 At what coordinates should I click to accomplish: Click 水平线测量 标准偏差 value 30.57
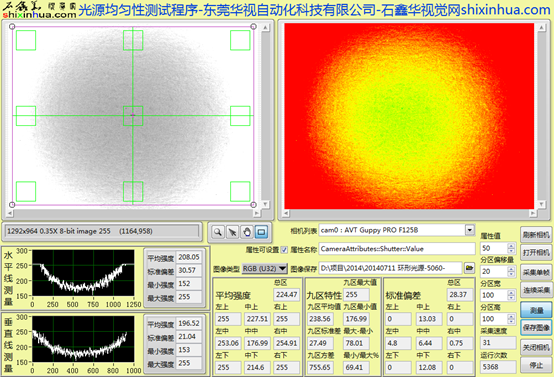[x=189, y=270]
